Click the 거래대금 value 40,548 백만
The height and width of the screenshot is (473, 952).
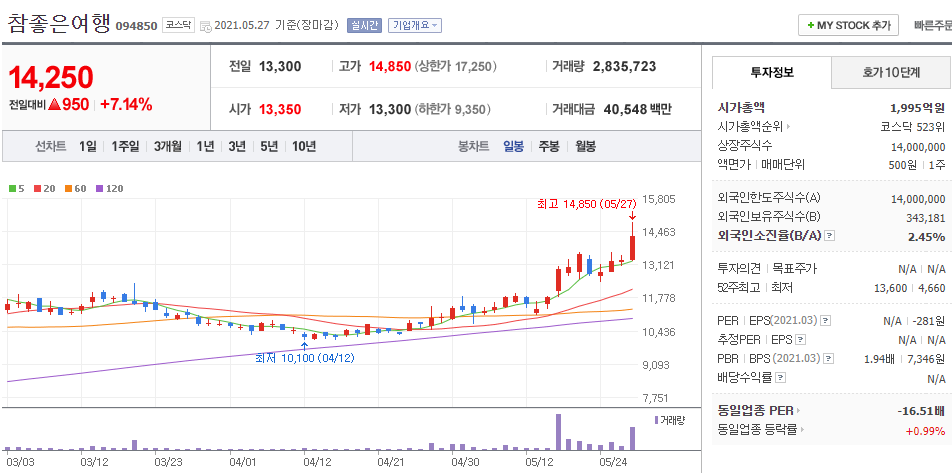click(638, 109)
